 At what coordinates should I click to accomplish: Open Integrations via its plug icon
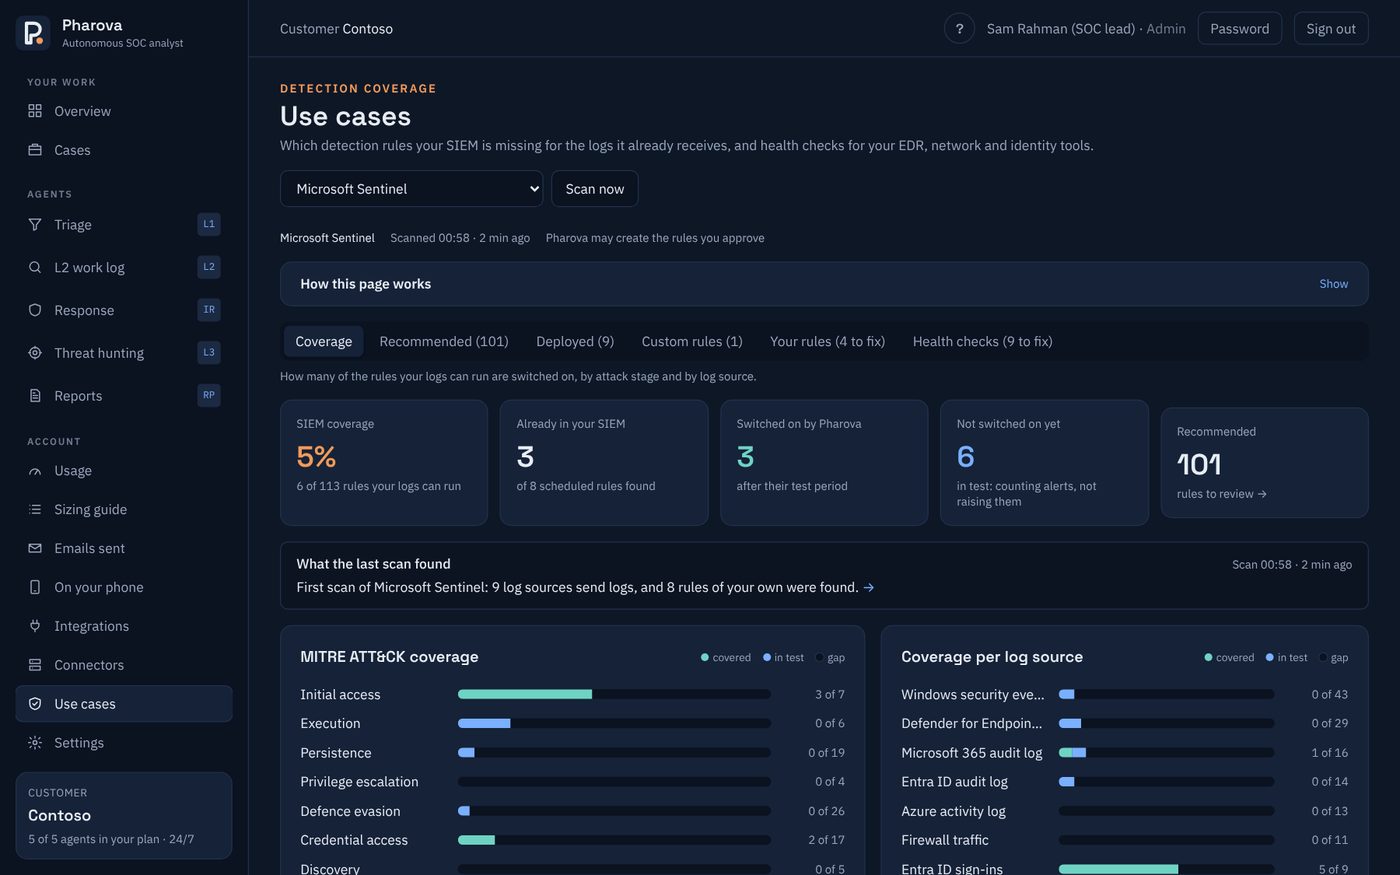[35, 626]
